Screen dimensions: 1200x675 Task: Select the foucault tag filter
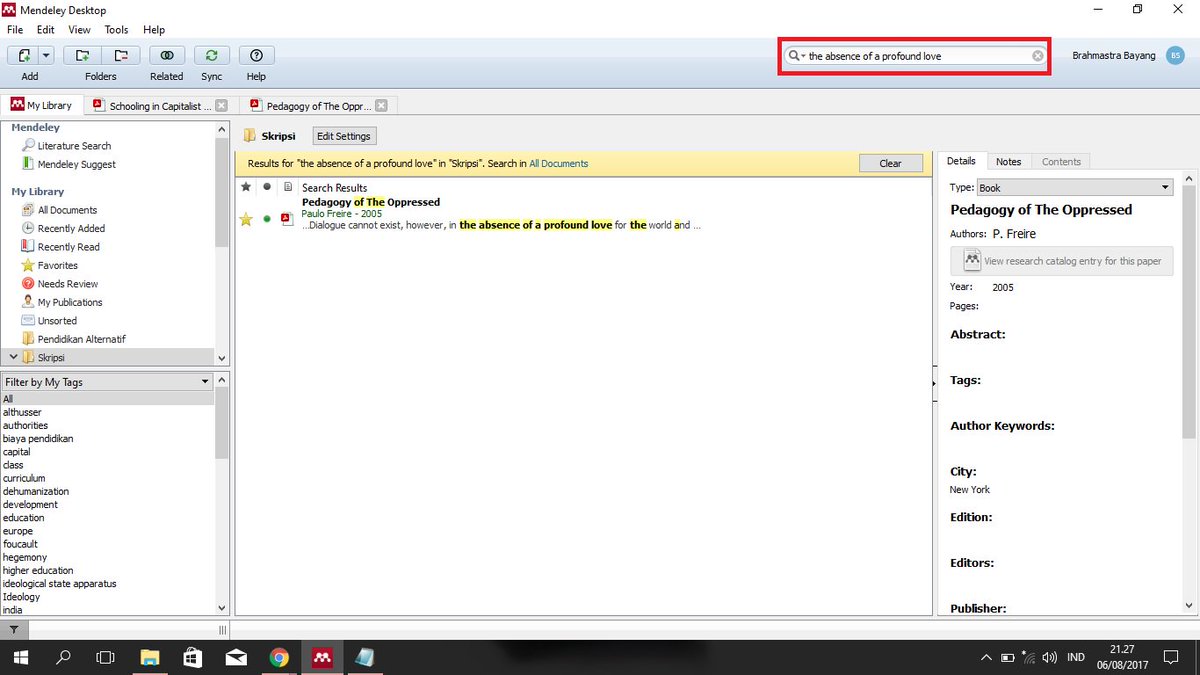tap(20, 544)
